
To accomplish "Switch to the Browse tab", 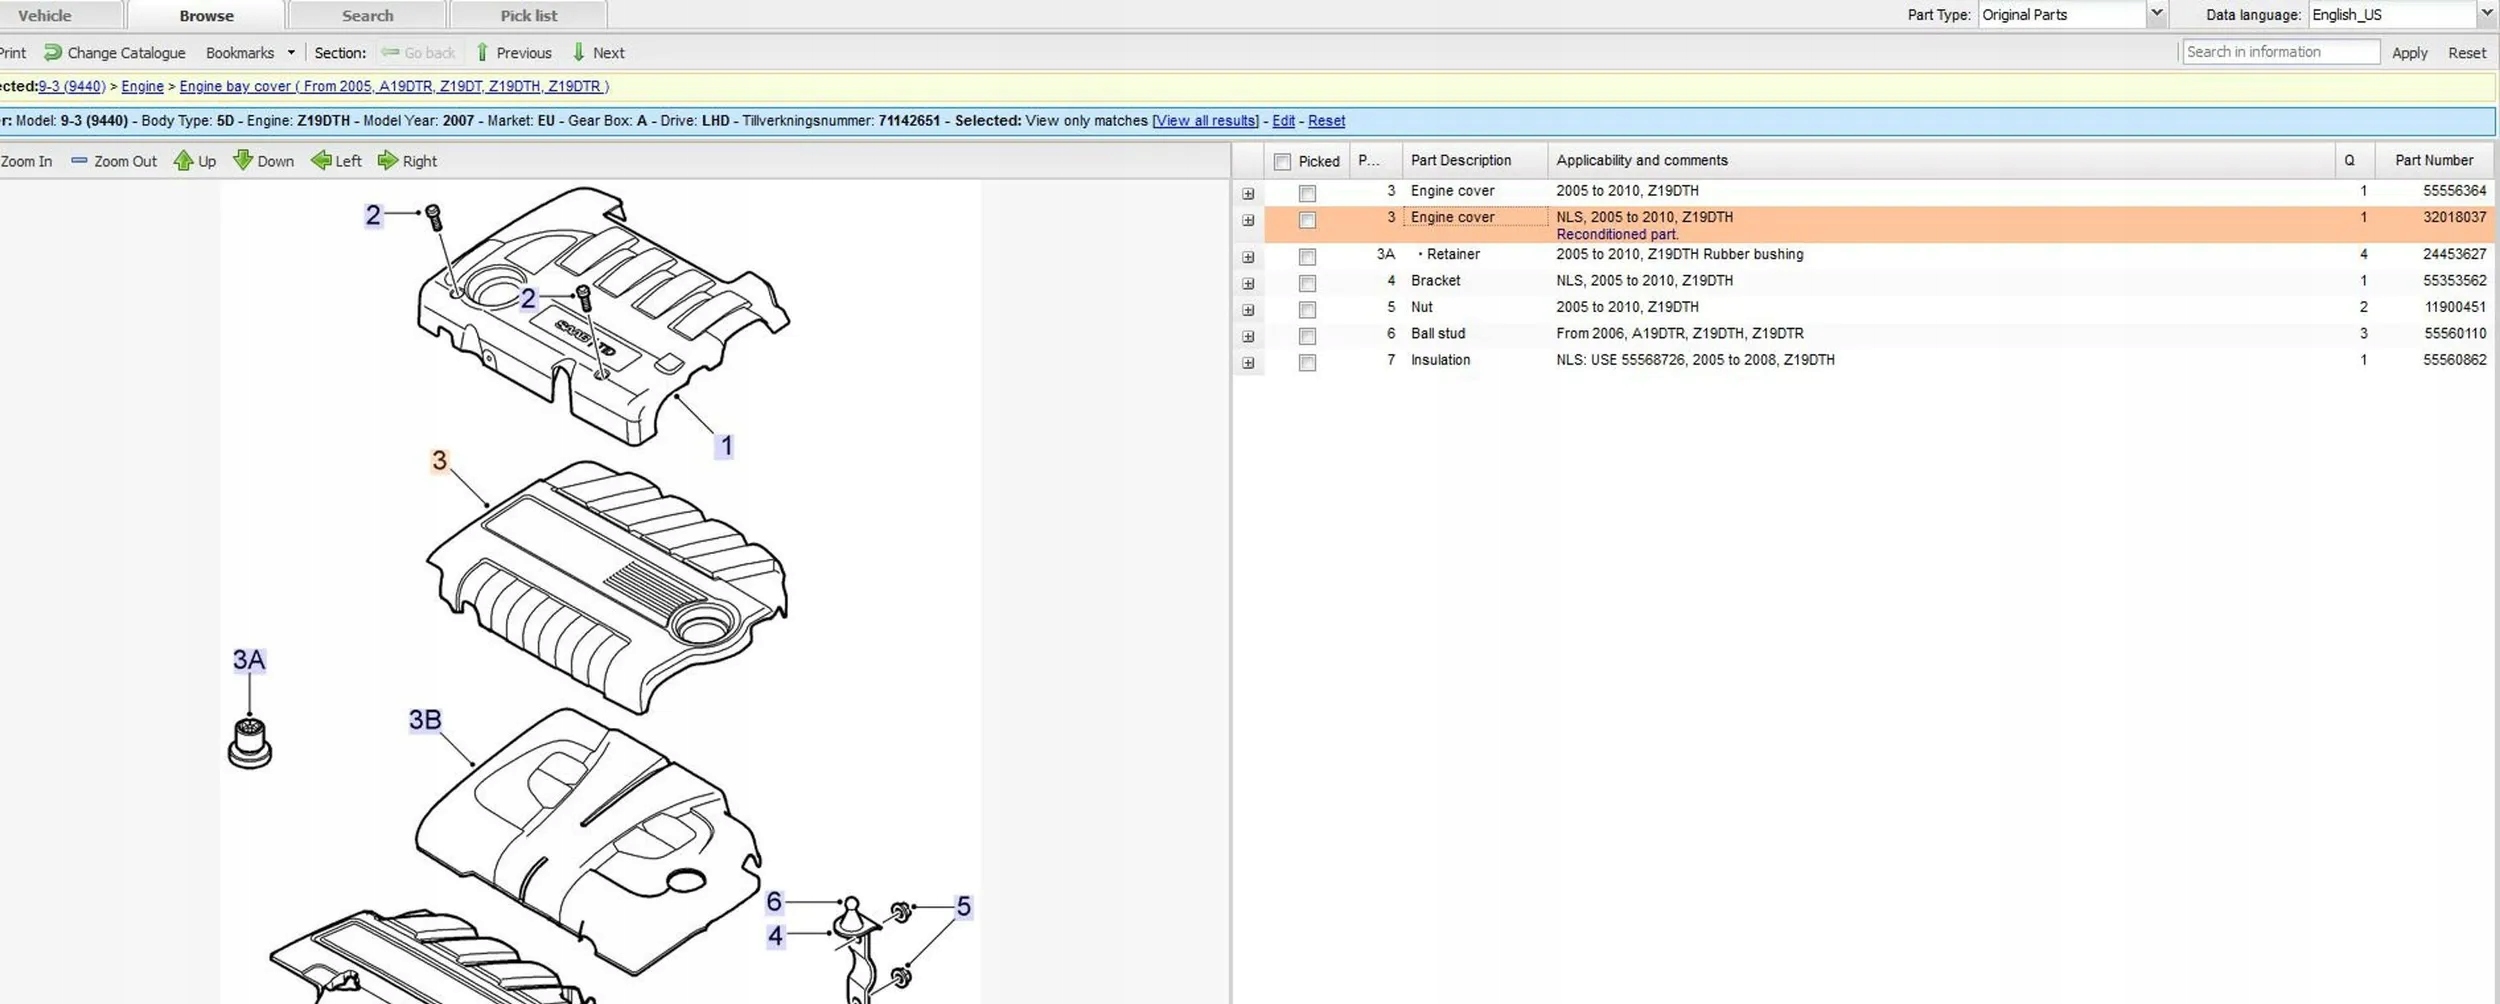I will pos(206,16).
